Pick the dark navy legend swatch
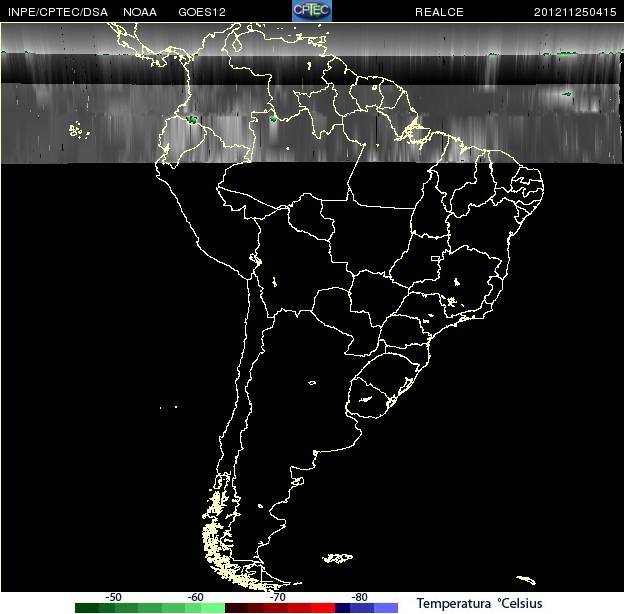624x614 pixels. point(343,608)
